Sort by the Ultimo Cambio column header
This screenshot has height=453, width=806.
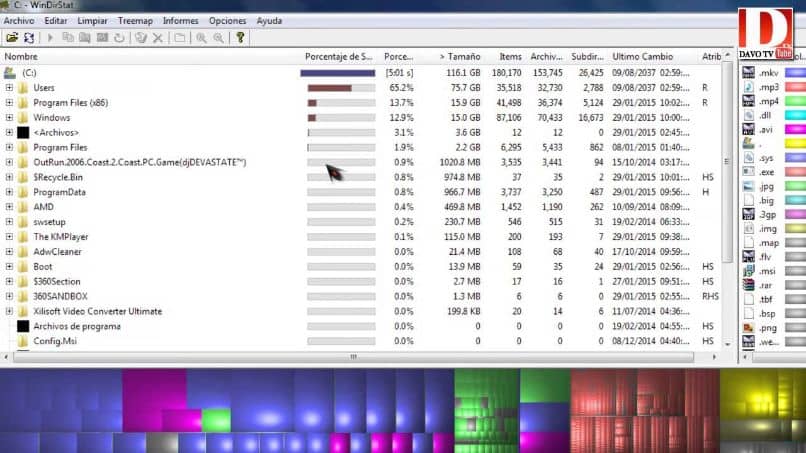point(643,57)
